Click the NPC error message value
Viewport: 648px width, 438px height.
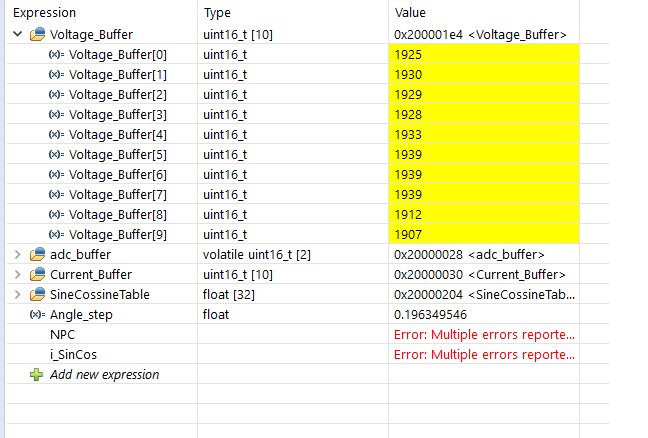(x=484, y=335)
